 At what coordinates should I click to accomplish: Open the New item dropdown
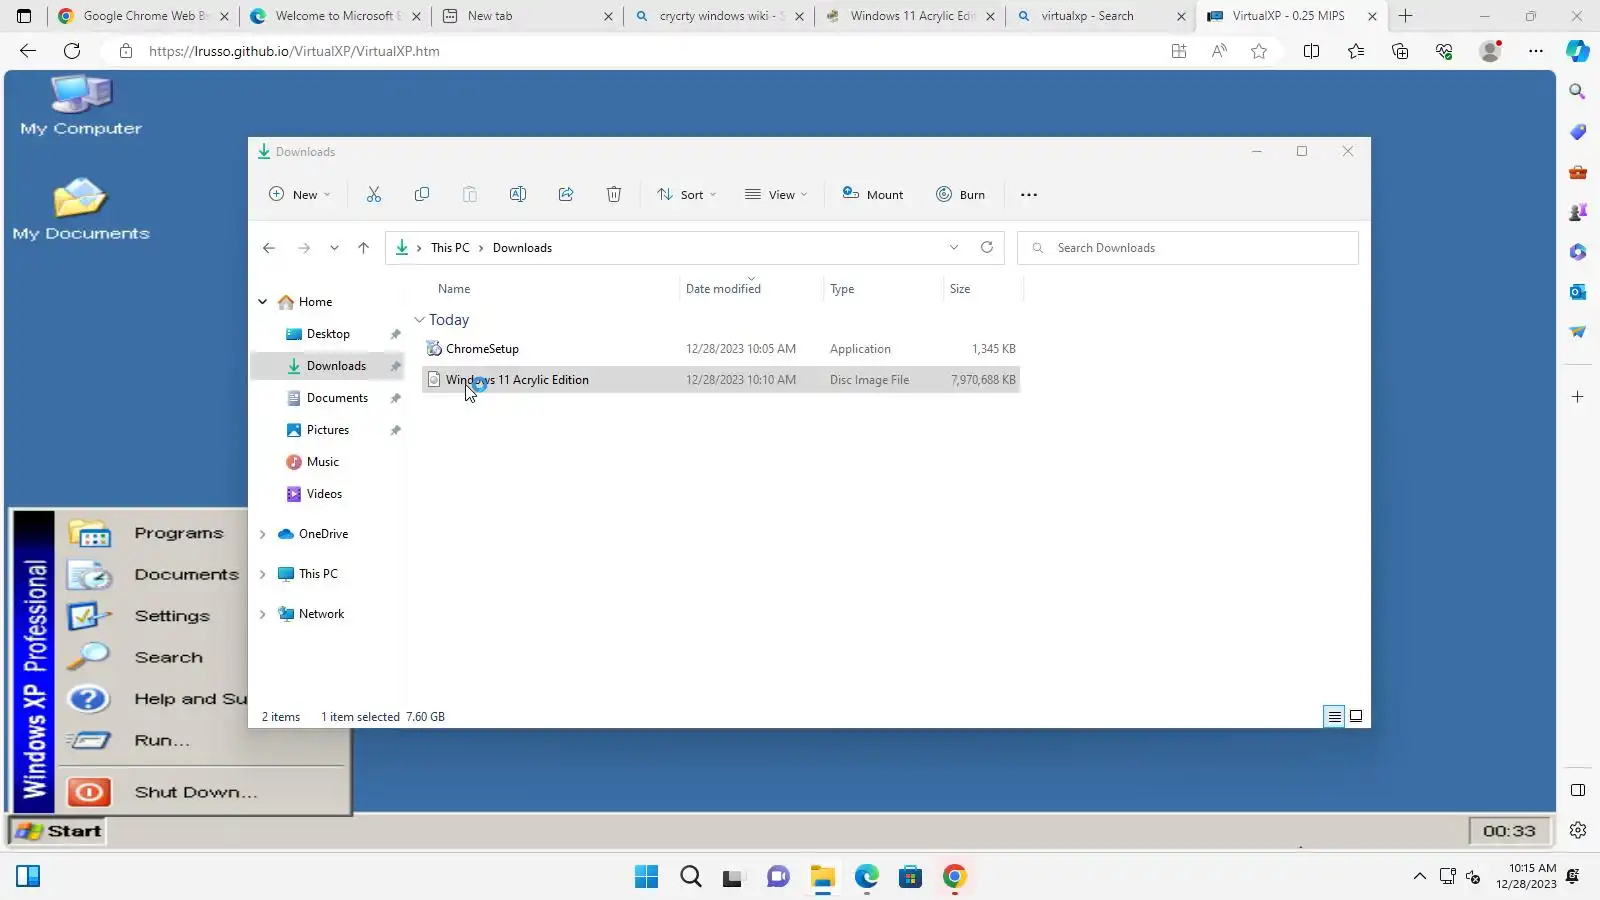(299, 195)
